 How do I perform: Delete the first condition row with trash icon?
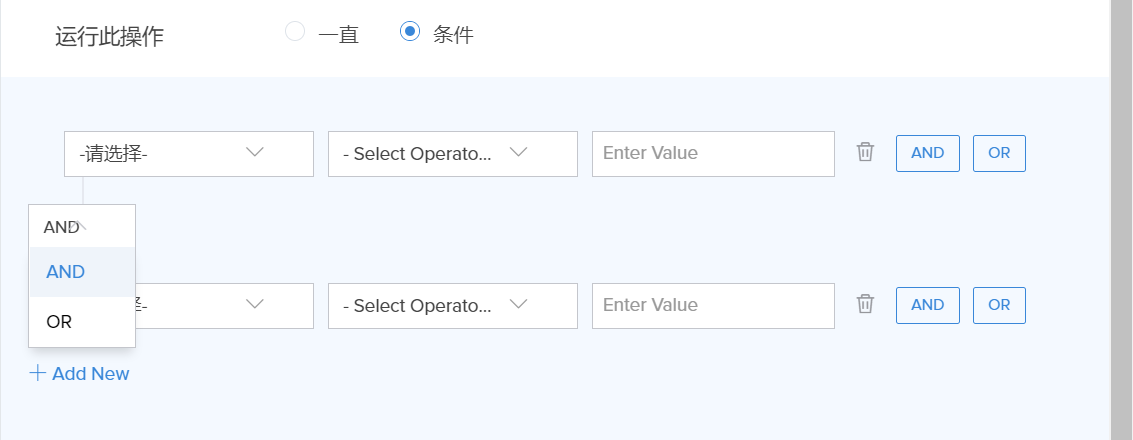(865, 152)
